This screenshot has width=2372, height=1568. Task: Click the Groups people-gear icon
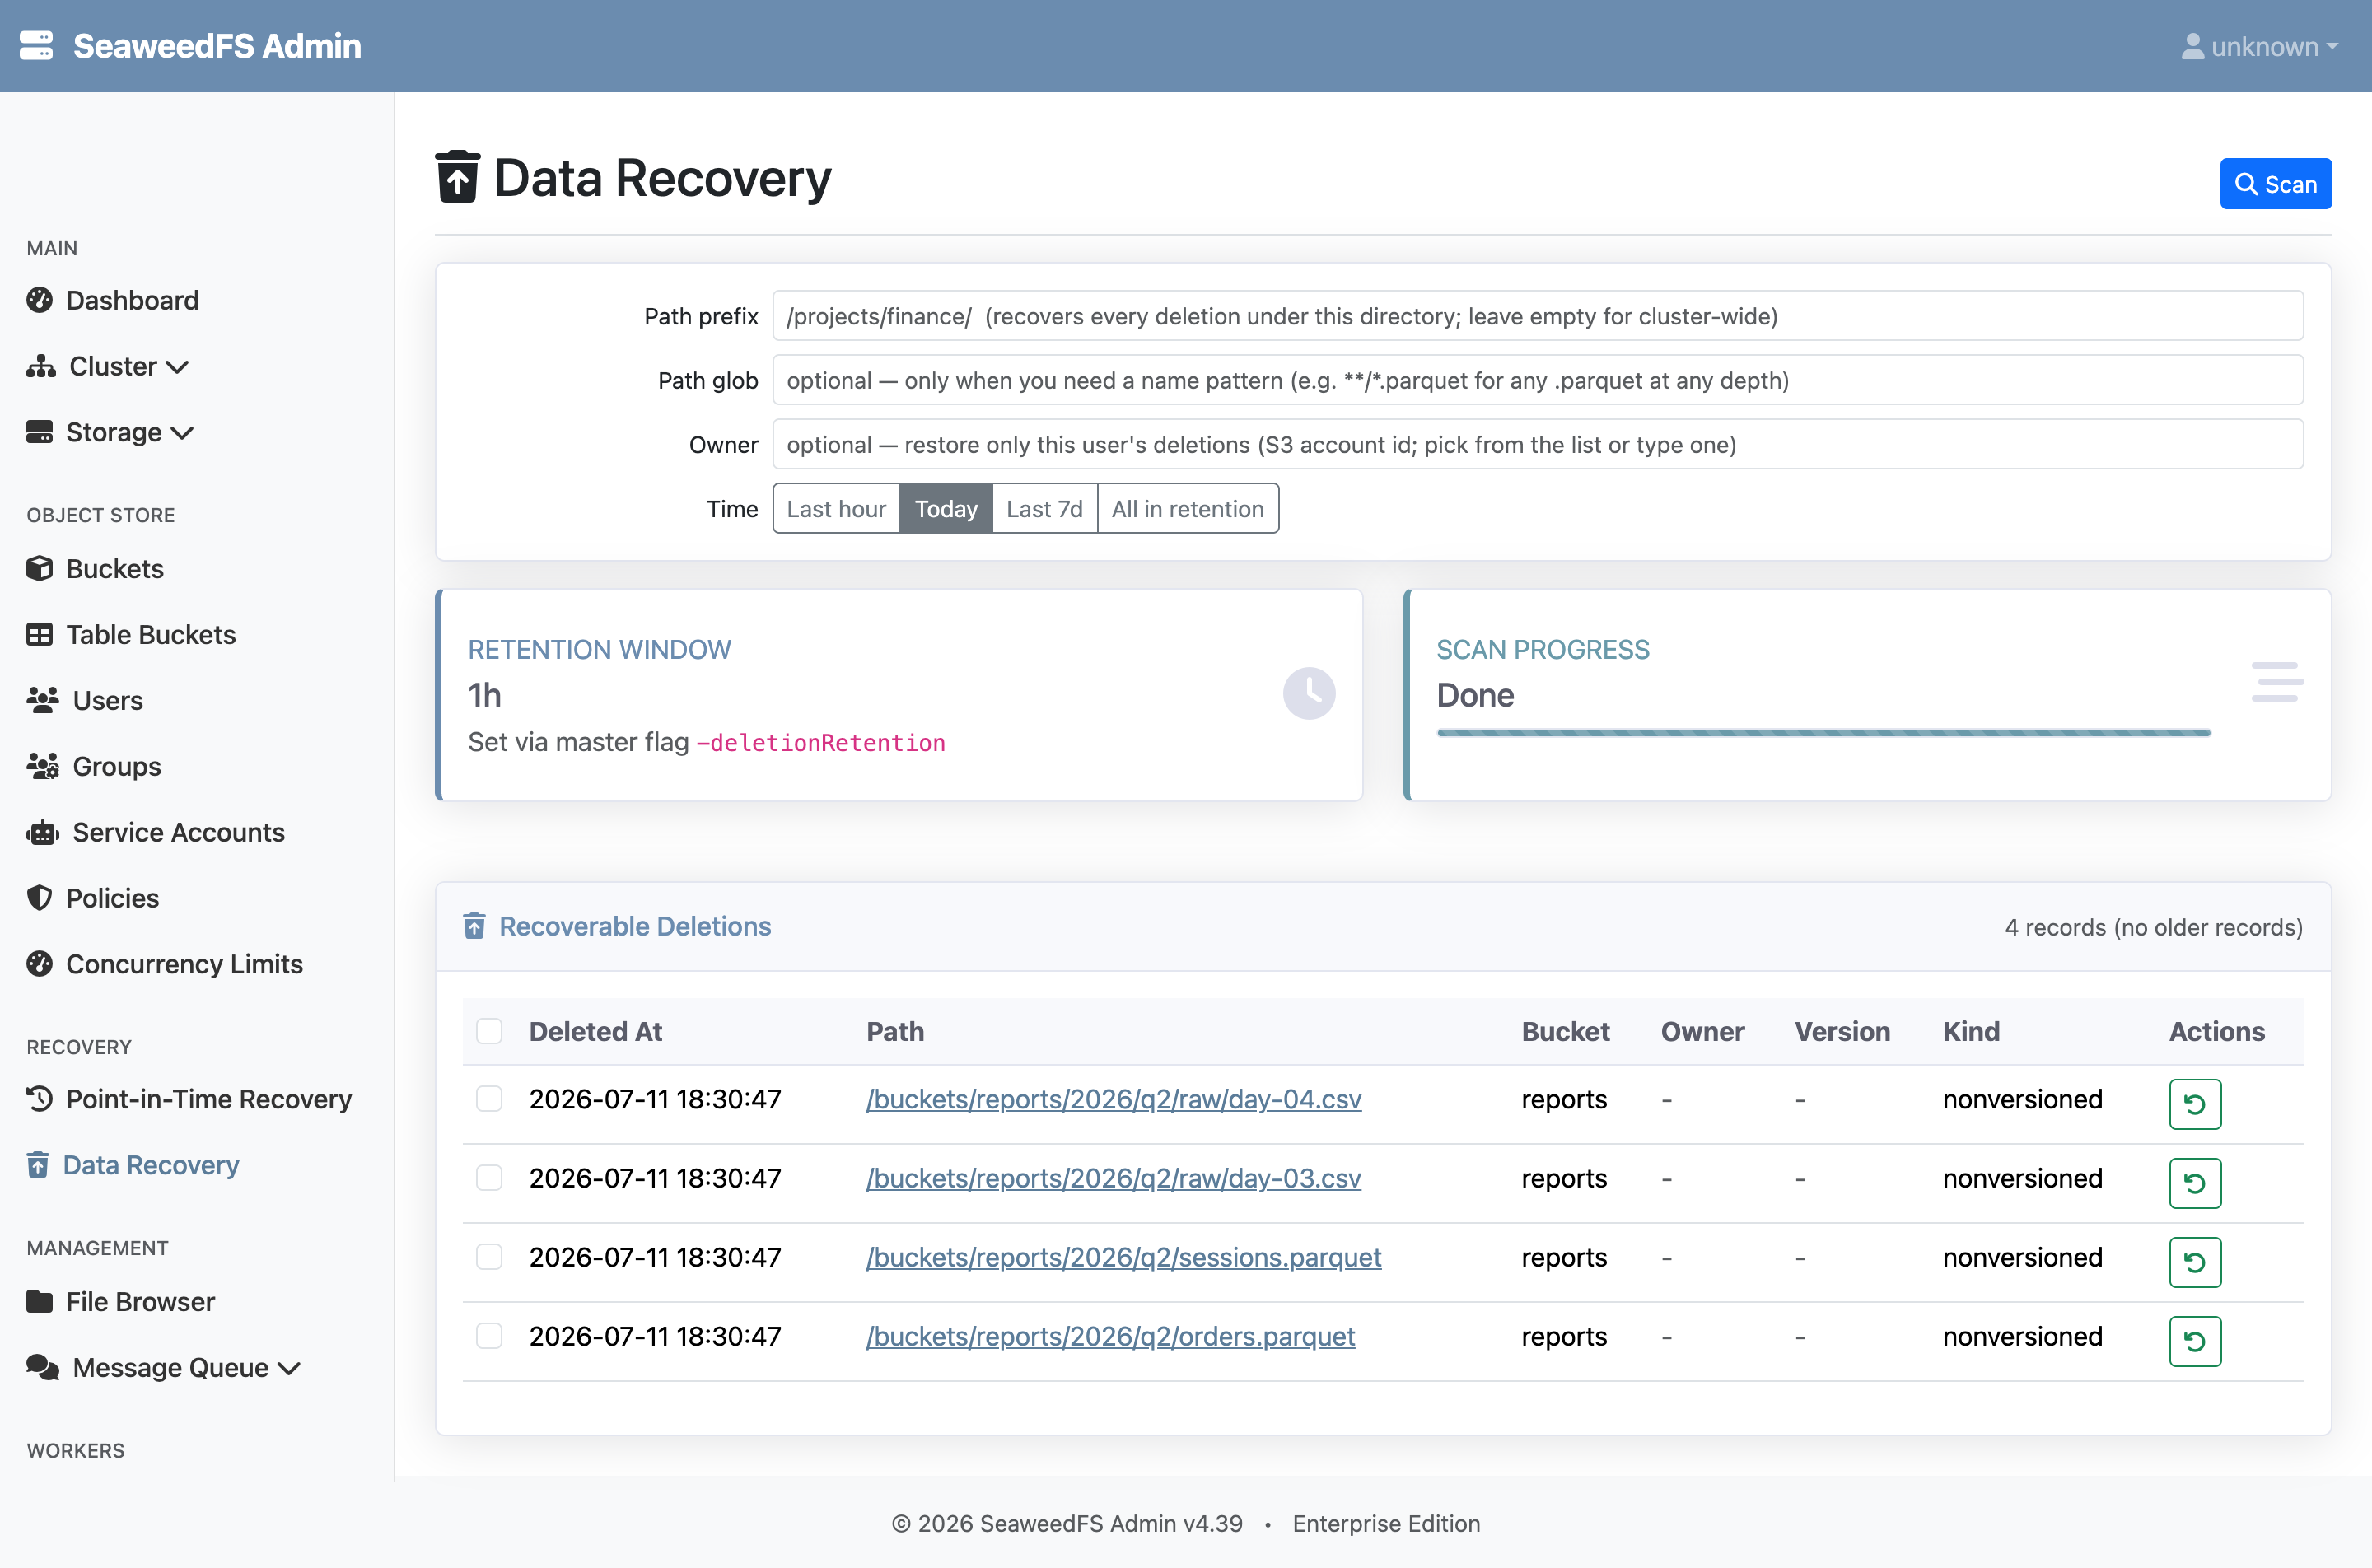click(43, 766)
